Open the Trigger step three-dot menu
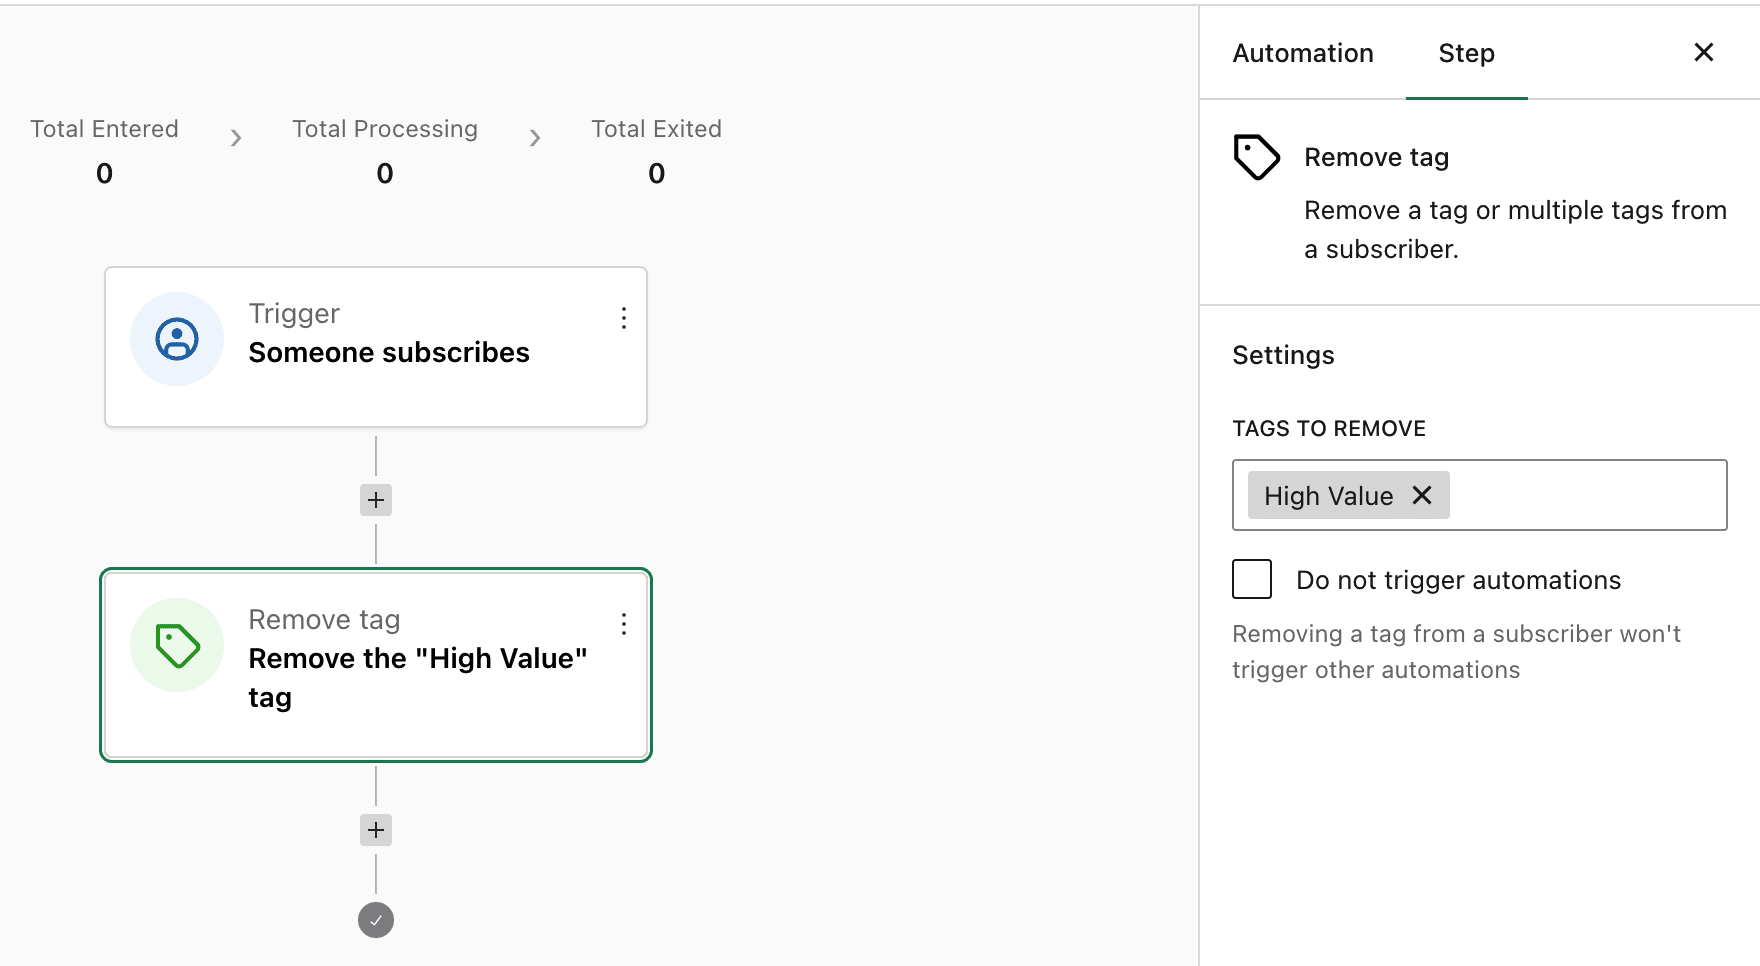Viewport: 1760px width, 966px height. pyautogui.click(x=624, y=318)
